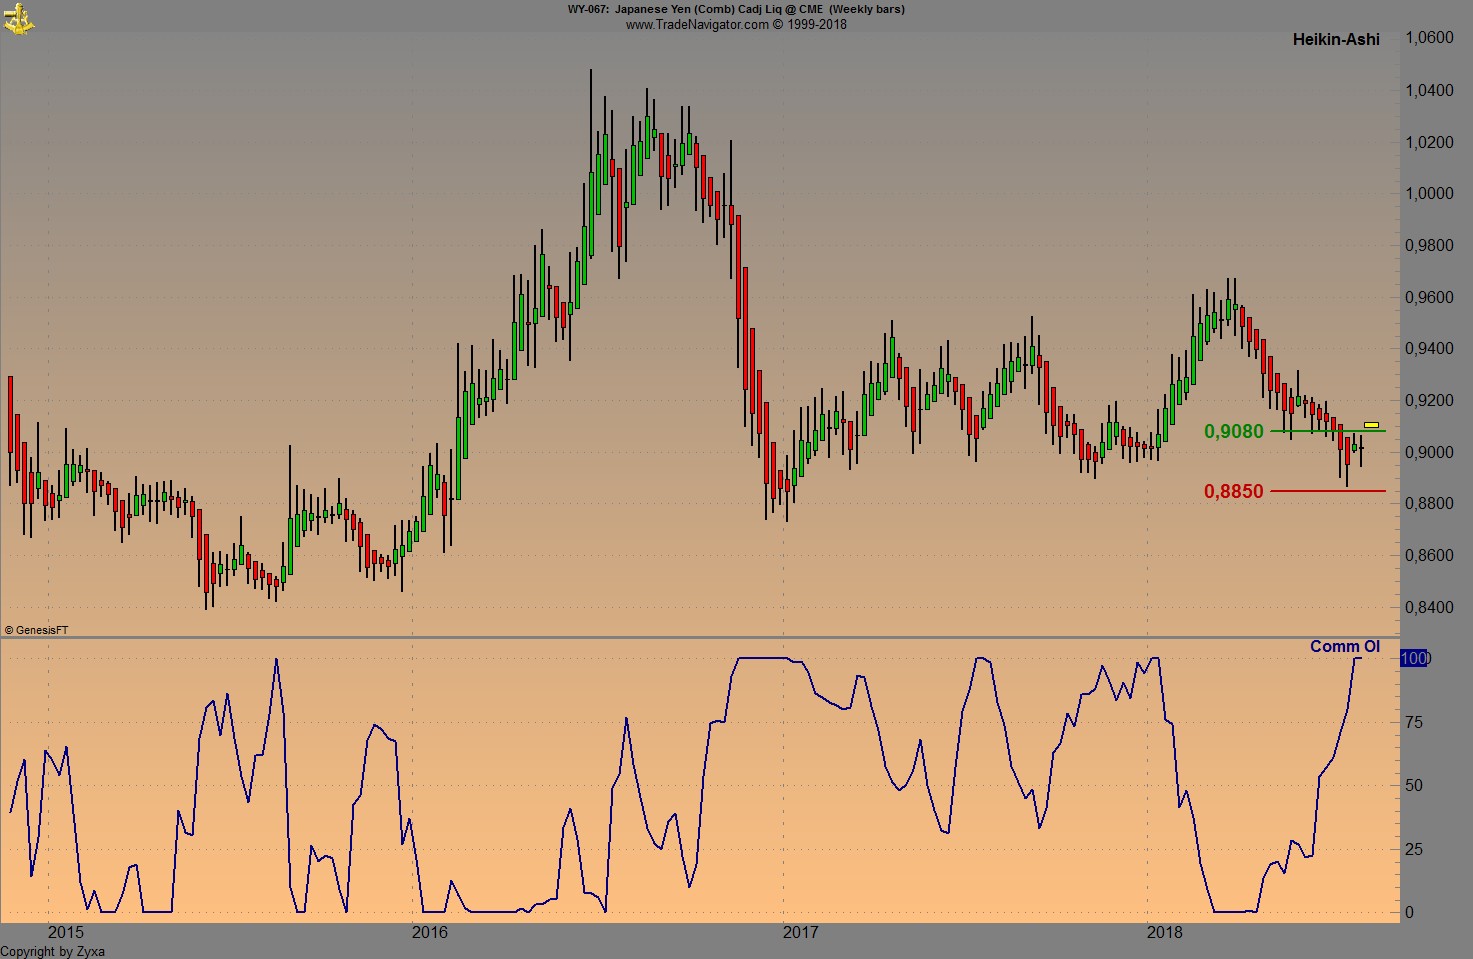Click the '0,9000' price axis value
Viewport: 1473px width, 959px height.
tap(1430, 453)
